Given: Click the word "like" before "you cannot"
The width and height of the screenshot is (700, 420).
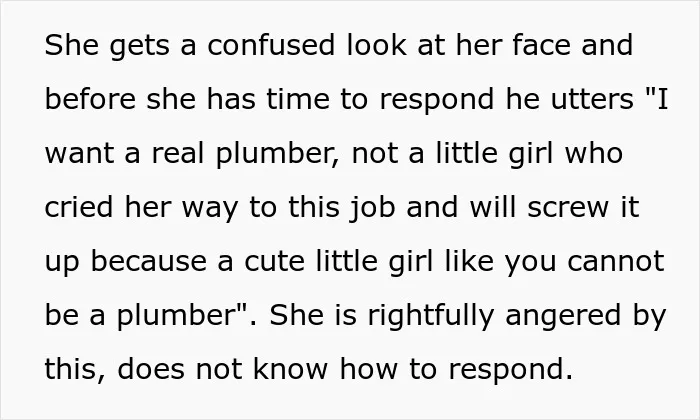Looking at the screenshot, I should tap(469, 262).
